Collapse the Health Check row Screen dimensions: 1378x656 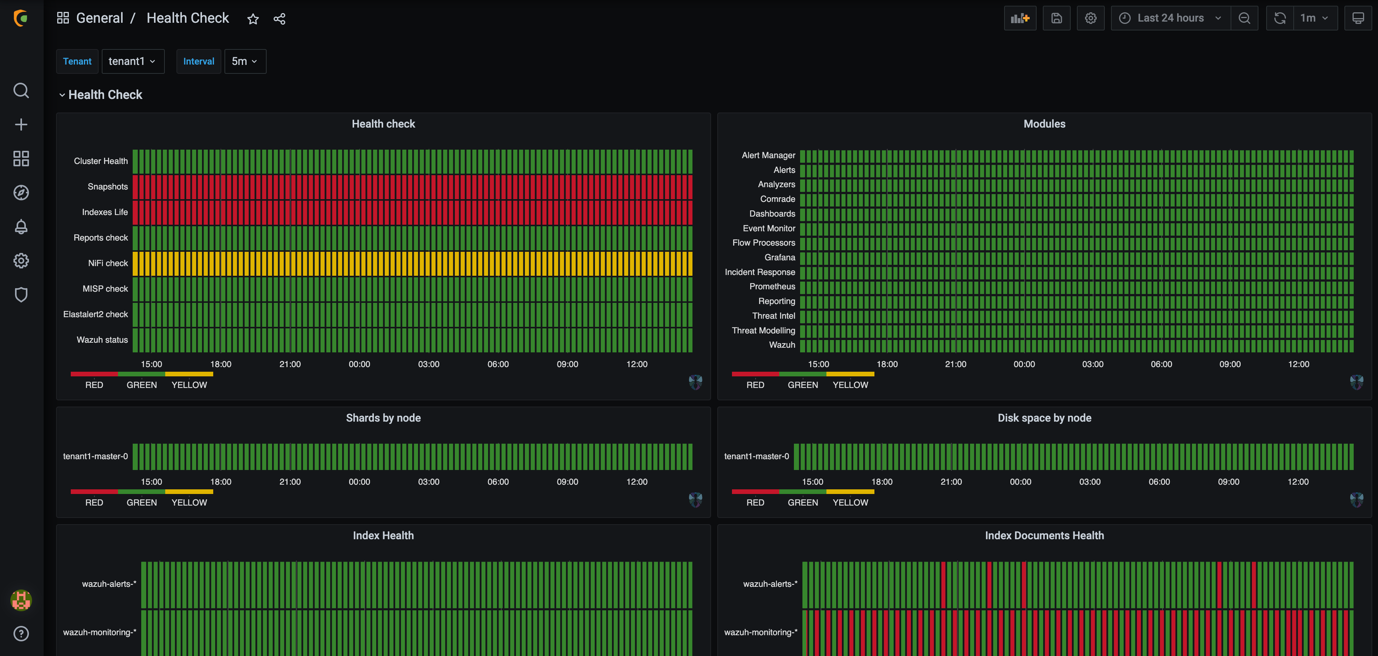click(x=62, y=95)
